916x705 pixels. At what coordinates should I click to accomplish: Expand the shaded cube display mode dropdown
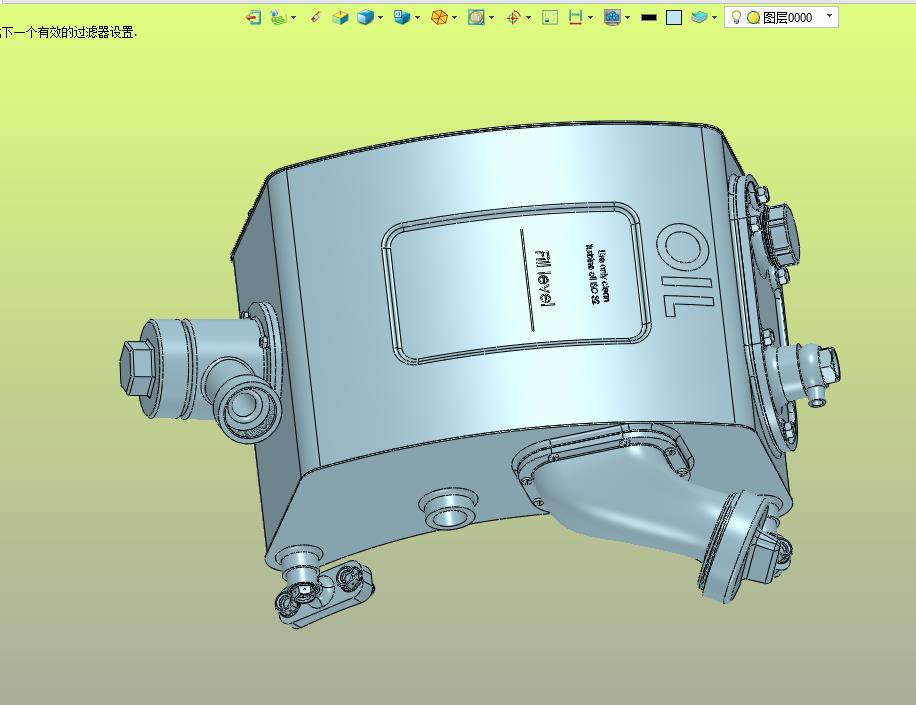point(380,18)
